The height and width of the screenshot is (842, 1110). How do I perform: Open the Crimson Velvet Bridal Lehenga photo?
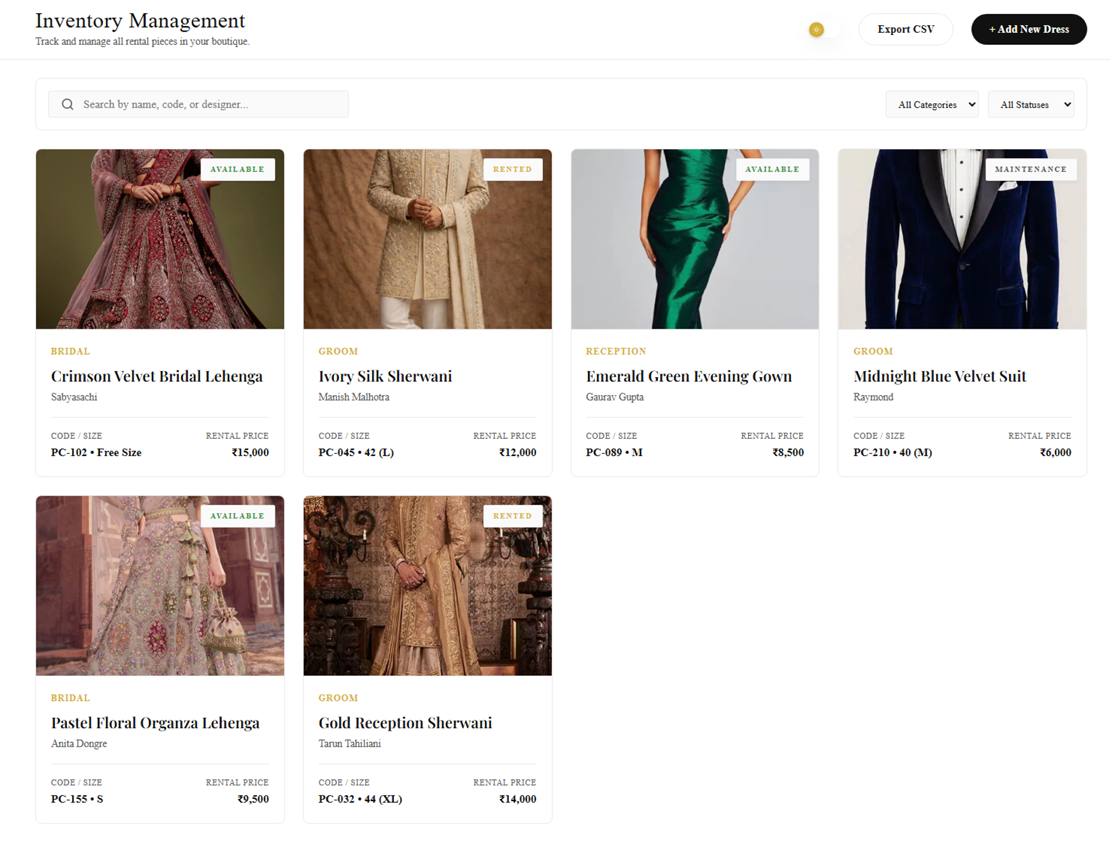[x=160, y=239]
